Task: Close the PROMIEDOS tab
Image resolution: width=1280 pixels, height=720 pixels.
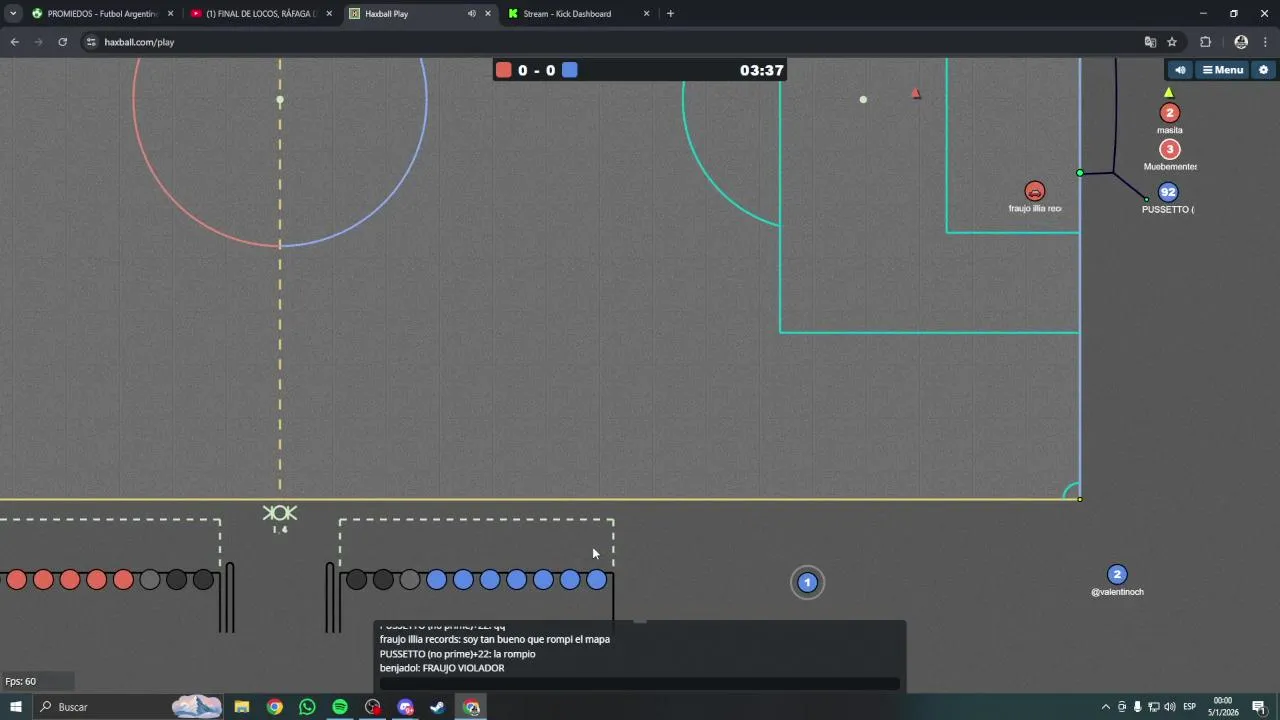Action: [170, 14]
